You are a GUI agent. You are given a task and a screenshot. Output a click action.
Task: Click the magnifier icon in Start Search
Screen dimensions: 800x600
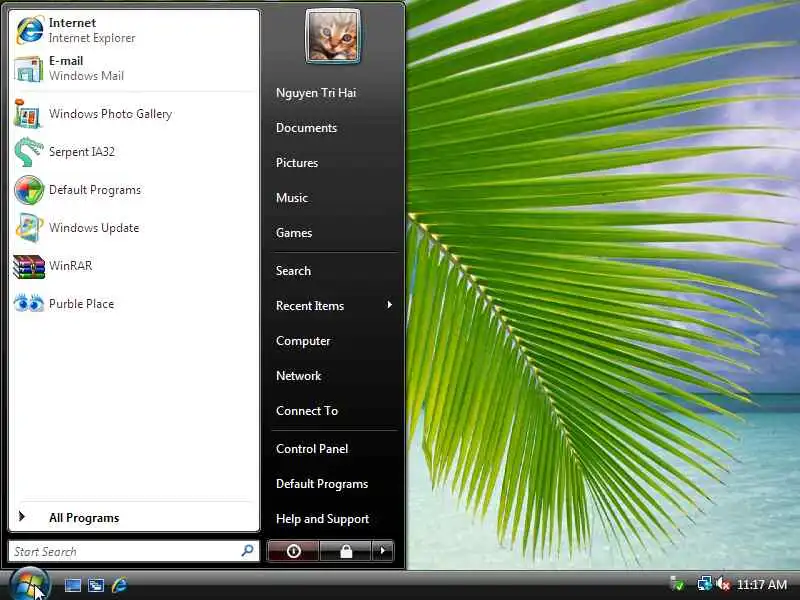click(x=247, y=551)
